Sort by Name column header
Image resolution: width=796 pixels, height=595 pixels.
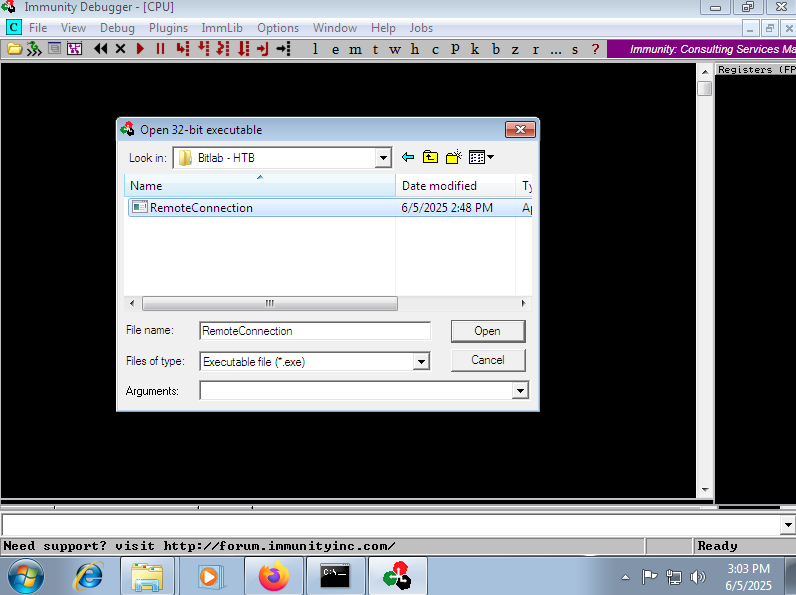pyautogui.click(x=260, y=186)
